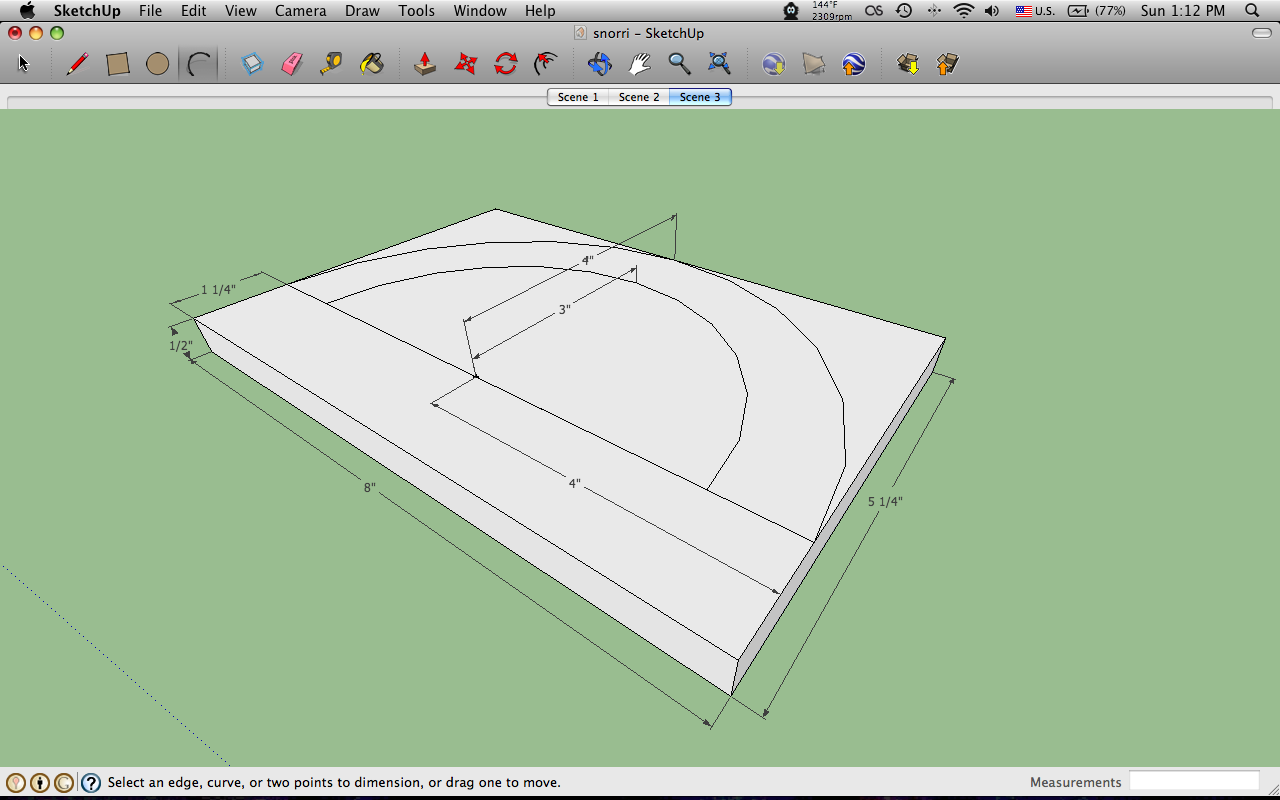Select the Scene 3 tab
The width and height of the screenshot is (1280, 800).
click(x=700, y=97)
